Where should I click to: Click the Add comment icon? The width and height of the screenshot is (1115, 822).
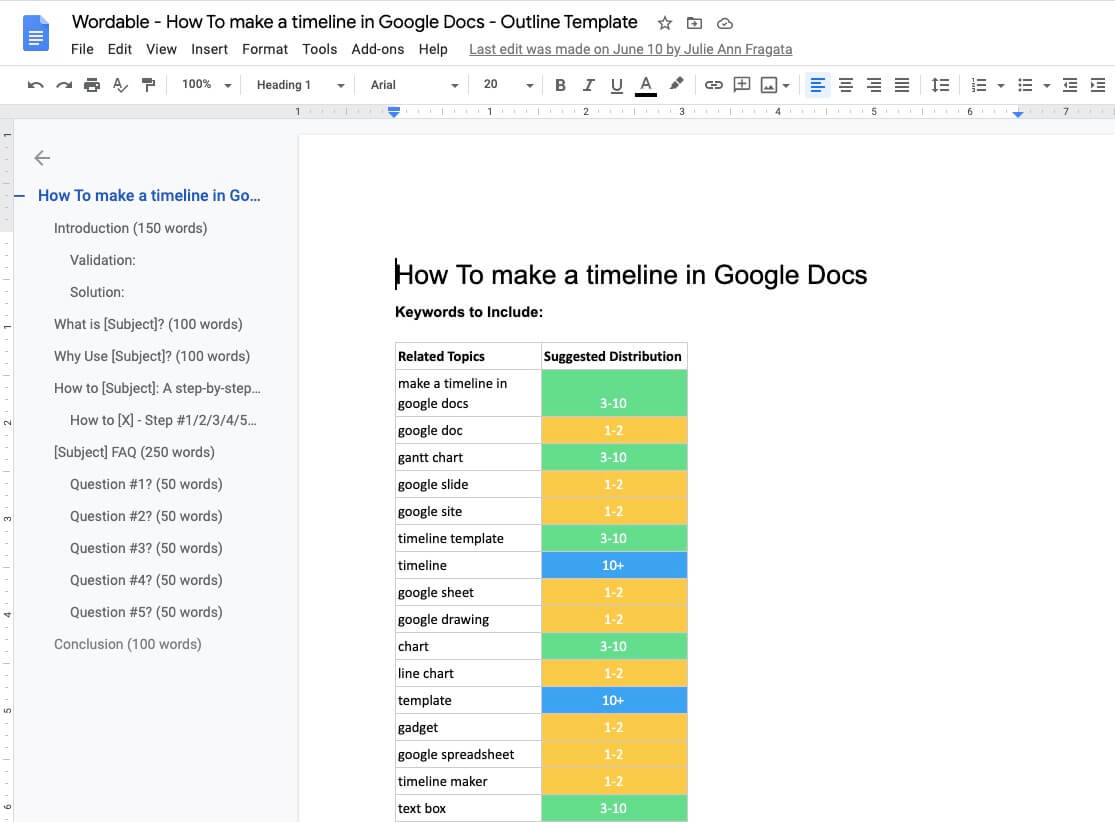click(741, 85)
